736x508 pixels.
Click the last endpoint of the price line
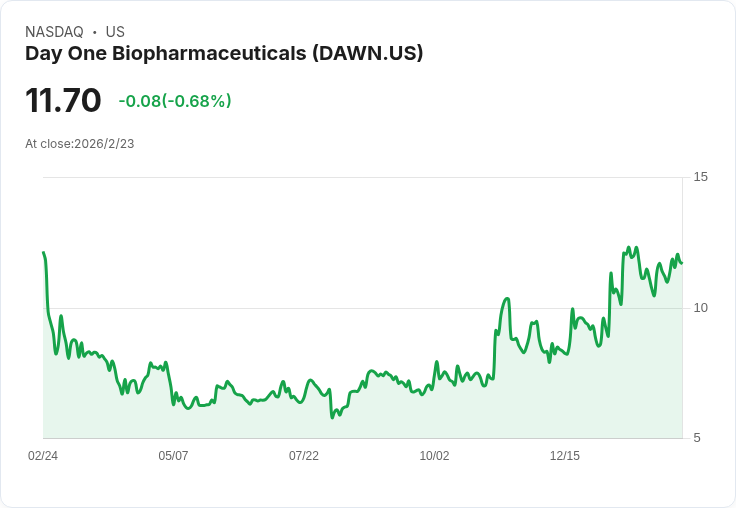pos(682,263)
